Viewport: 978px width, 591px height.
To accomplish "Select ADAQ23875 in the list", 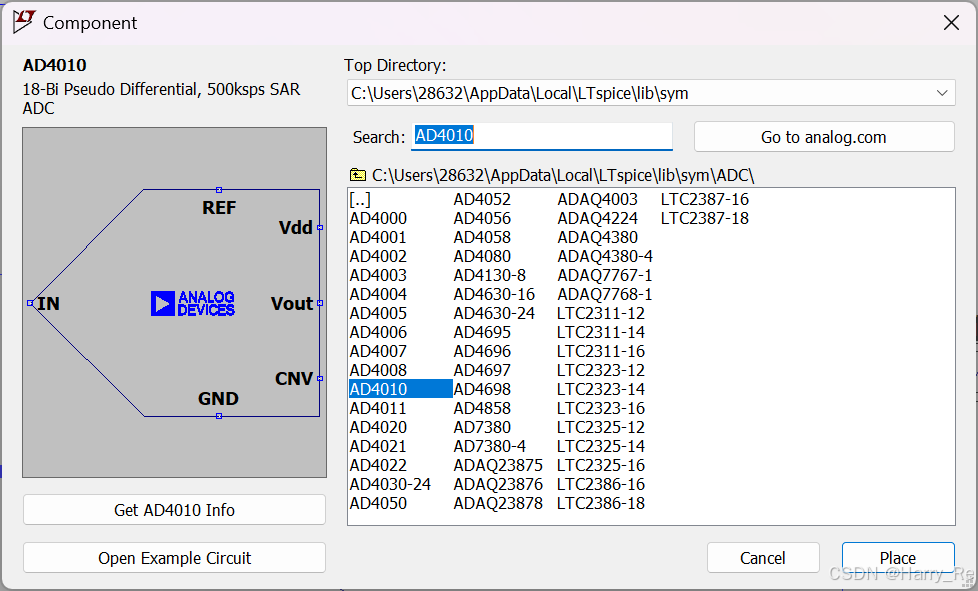I will (x=498, y=466).
